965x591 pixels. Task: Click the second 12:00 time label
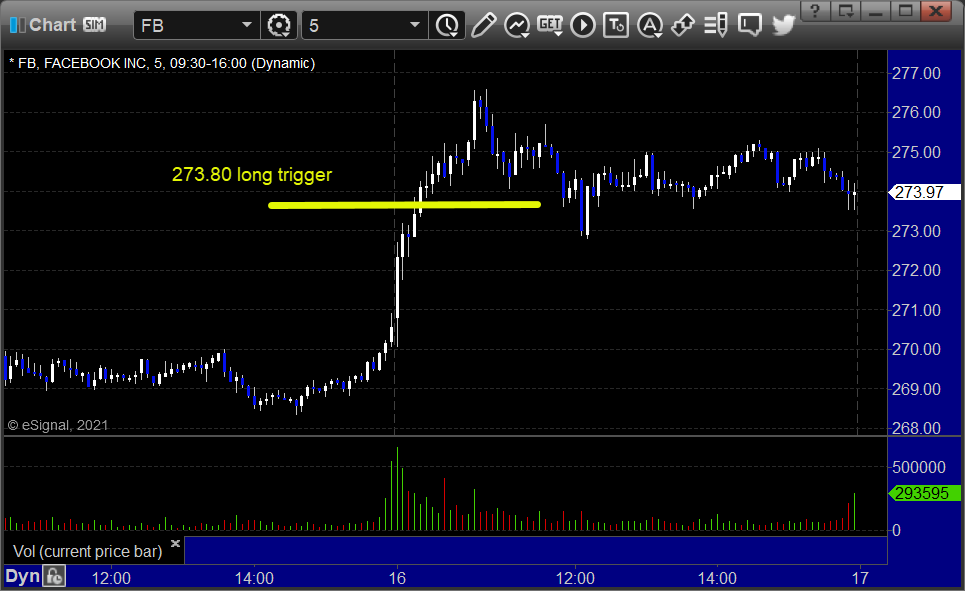coord(575,578)
